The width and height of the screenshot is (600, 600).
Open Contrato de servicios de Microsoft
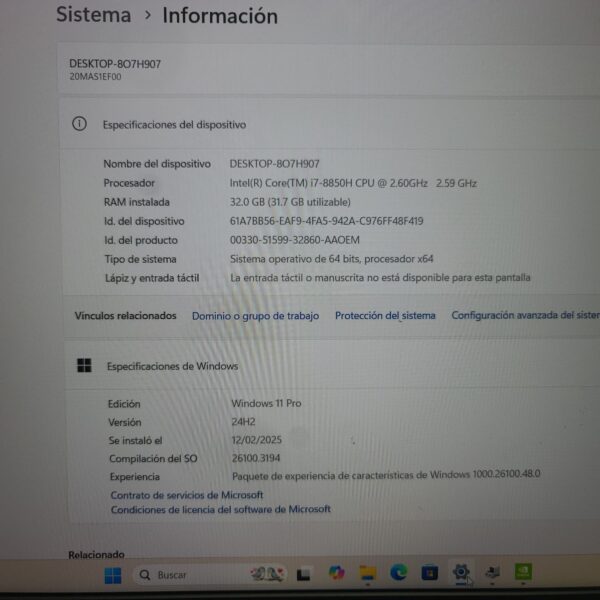coord(187,495)
